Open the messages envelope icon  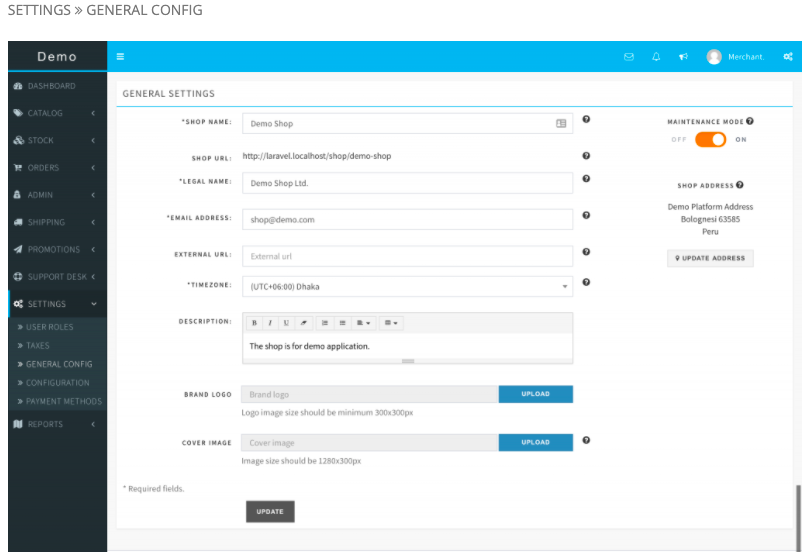point(629,57)
